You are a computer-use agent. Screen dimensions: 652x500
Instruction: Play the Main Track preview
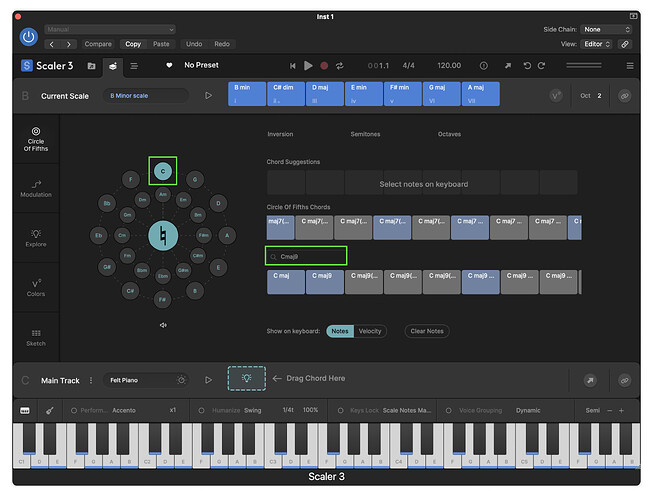[x=208, y=380]
